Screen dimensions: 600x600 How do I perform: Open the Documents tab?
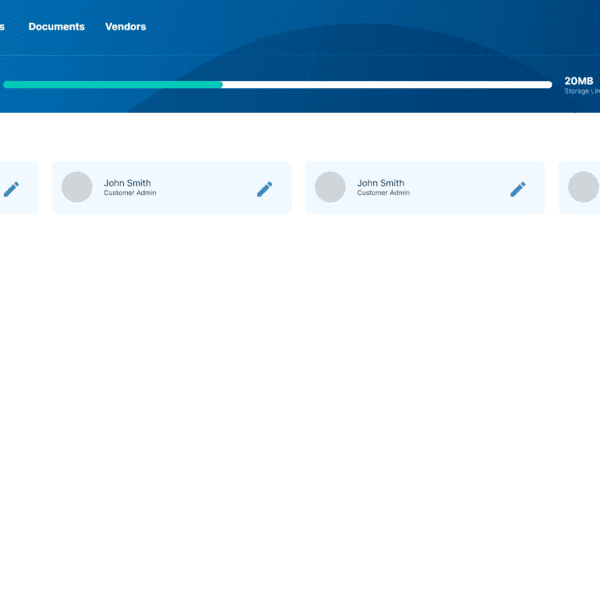click(x=56, y=27)
